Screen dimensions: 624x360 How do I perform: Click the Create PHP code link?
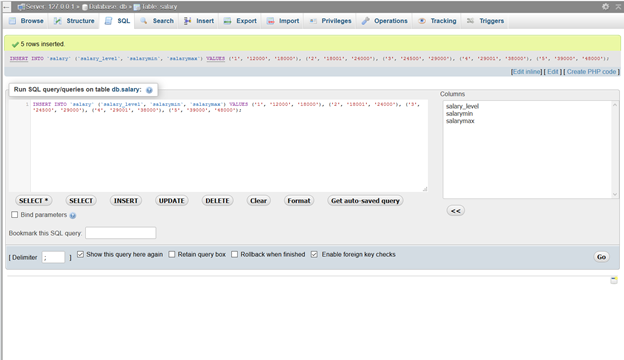click(x=591, y=72)
